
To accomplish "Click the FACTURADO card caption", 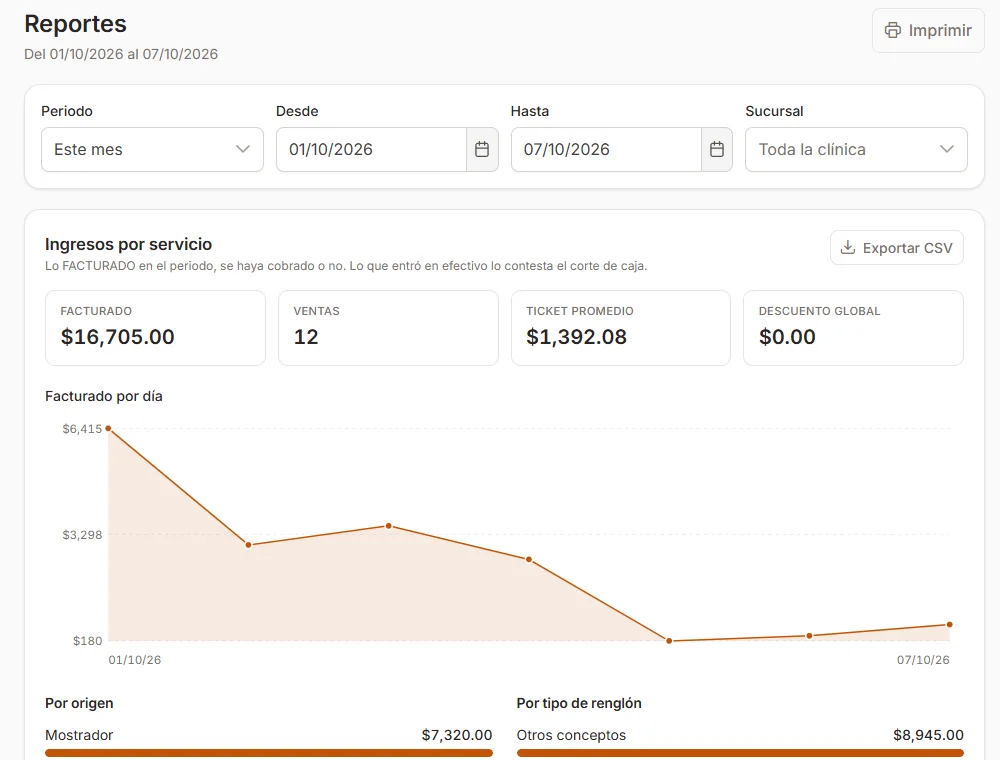I will tap(96, 311).
